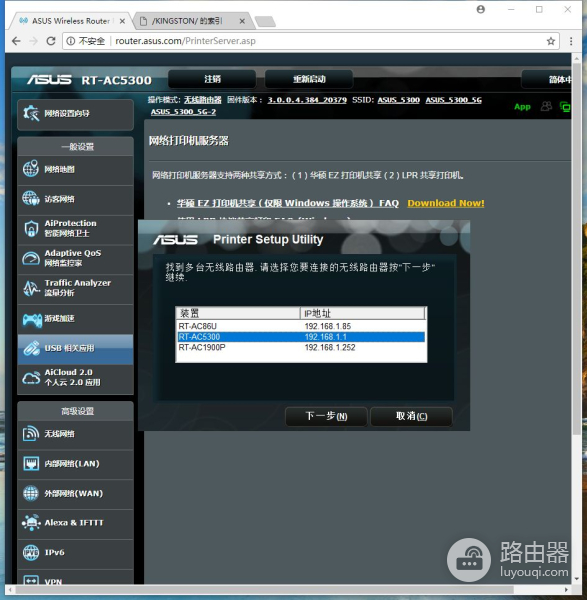Click ASUS_5300_5G-2 SSID link

(183, 112)
